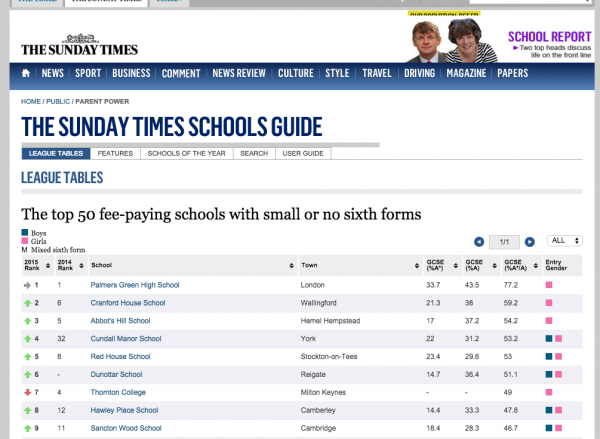600x439 pixels.
Task: Click green up arrow for Sancton Wood
Action: 28,428
